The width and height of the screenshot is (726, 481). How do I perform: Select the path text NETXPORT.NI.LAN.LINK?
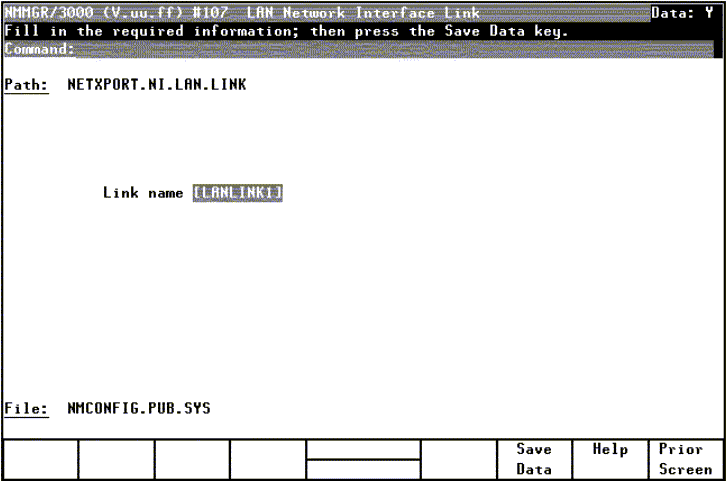click(157, 85)
